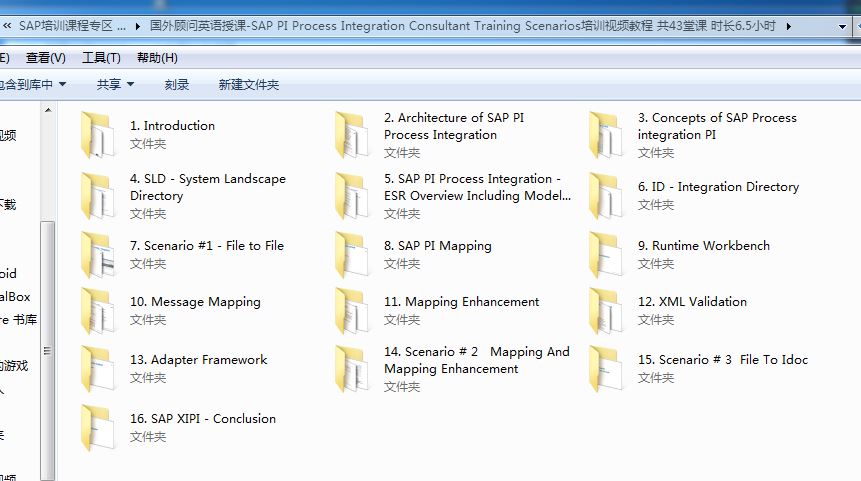Click the label '13. Adapter Framework'
The height and width of the screenshot is (481, 861).
(198, 360)
